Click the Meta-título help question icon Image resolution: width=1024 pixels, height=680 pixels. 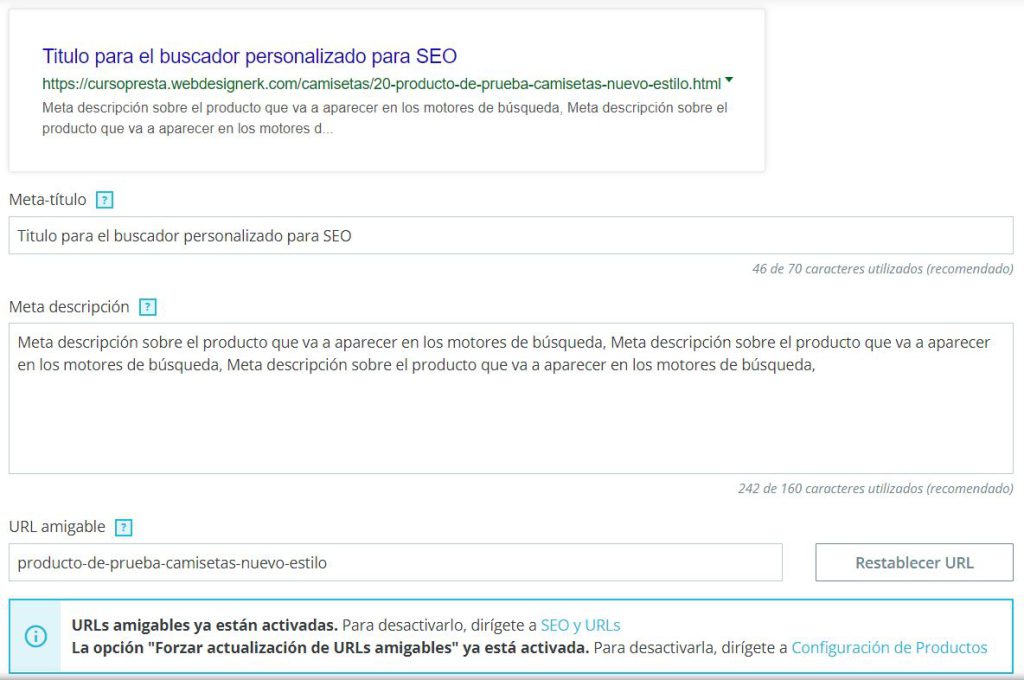tap(104, 200)
